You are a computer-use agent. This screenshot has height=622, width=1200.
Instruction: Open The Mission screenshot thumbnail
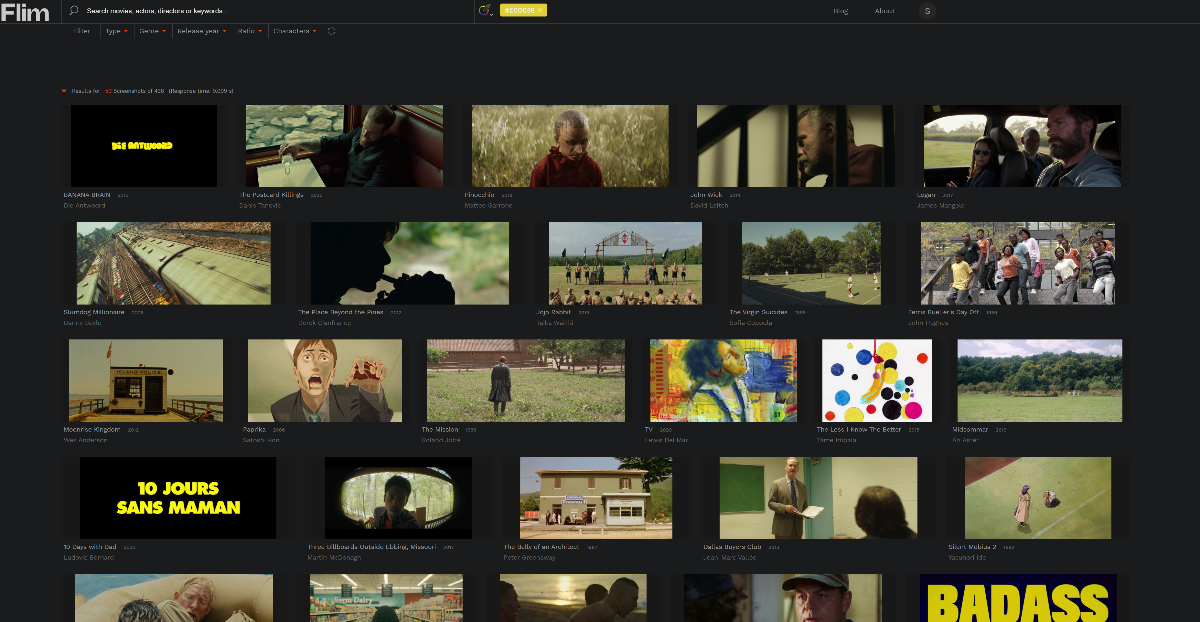(526, 380)
